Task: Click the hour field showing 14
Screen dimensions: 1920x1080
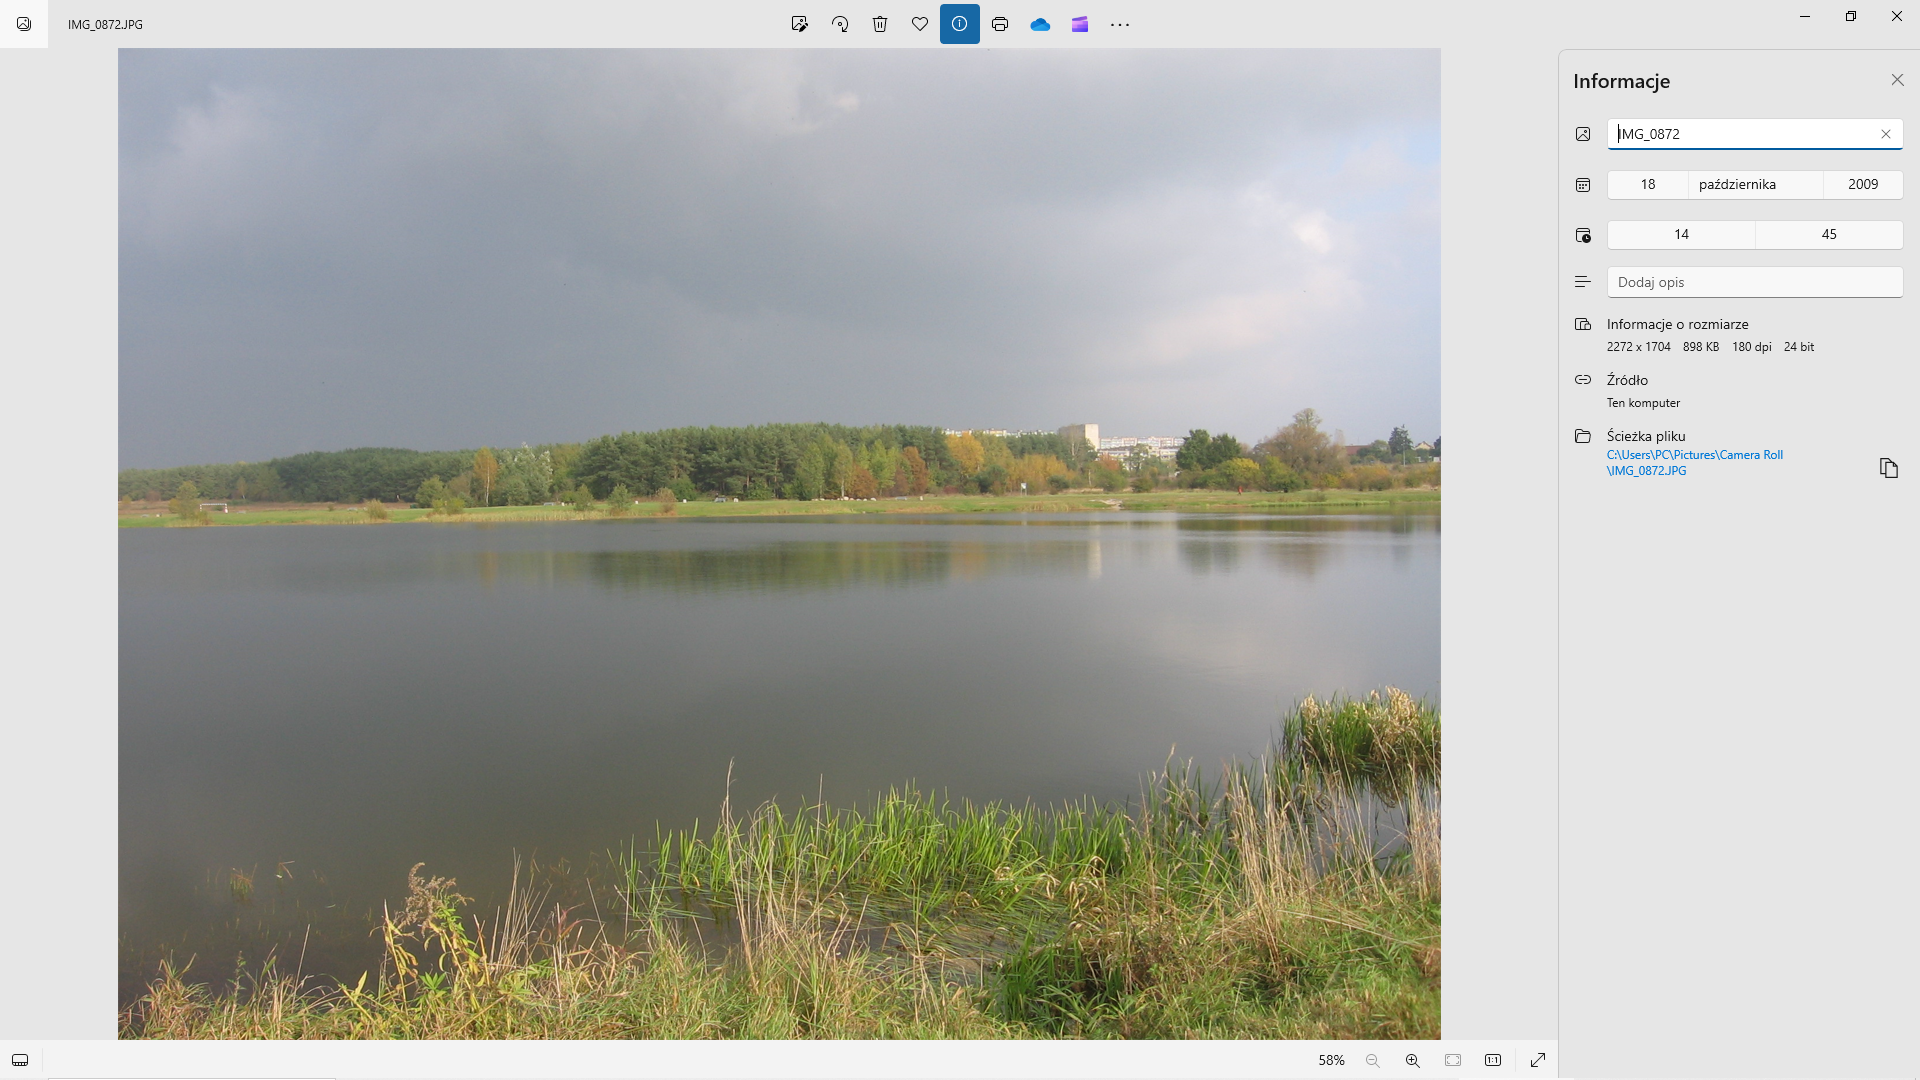Action: coord(1681,234)
